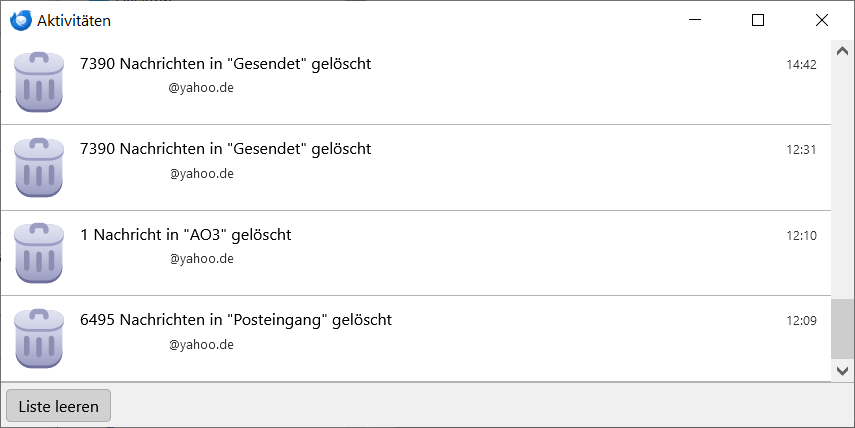Click the 12:10 timestamp
Screen dimensions: 855x428
(x=801, y=236)
